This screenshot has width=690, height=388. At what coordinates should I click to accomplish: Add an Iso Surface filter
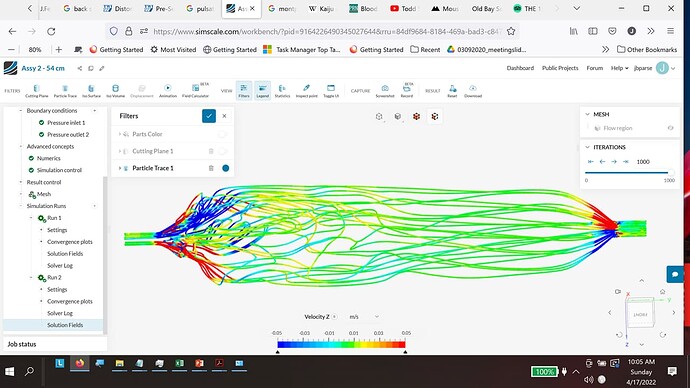click(91, 91)
